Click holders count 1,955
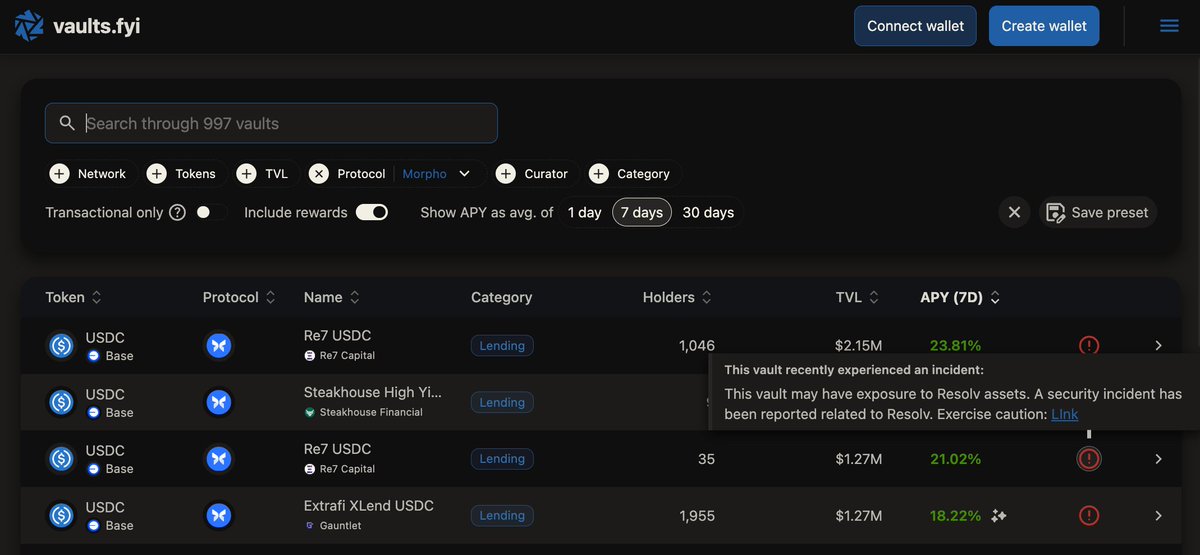Image resolution: width=1200 pixels, height=555 pixels. click(x=697, y=516)
